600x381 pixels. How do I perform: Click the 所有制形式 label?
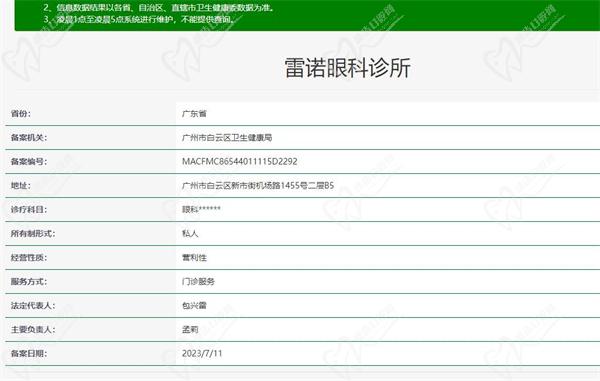pyautogui.click(x=33, y=233)
